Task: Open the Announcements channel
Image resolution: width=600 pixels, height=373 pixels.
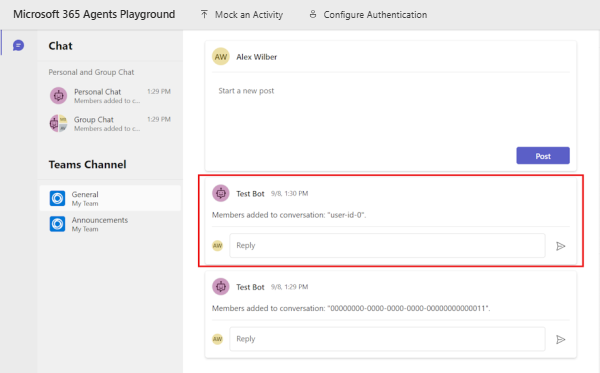Action: (111, 224)
